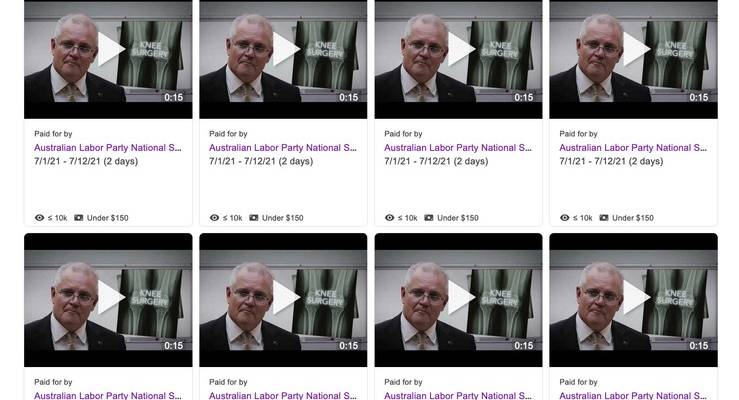Play the second video ad in top row
The height and width of the screenshot is (400, 739).
[x=287, y=49]
